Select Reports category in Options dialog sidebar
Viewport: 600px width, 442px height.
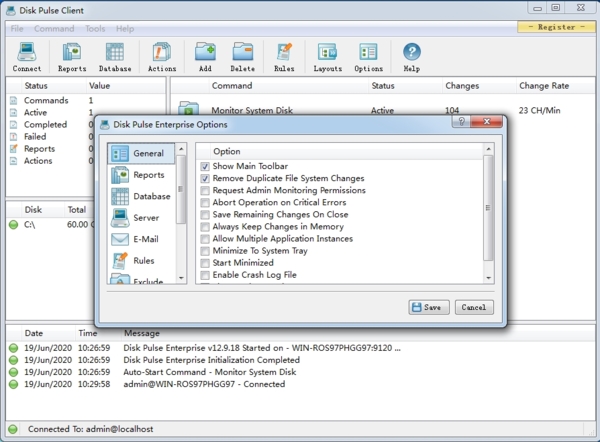click(x=141, y=175)
